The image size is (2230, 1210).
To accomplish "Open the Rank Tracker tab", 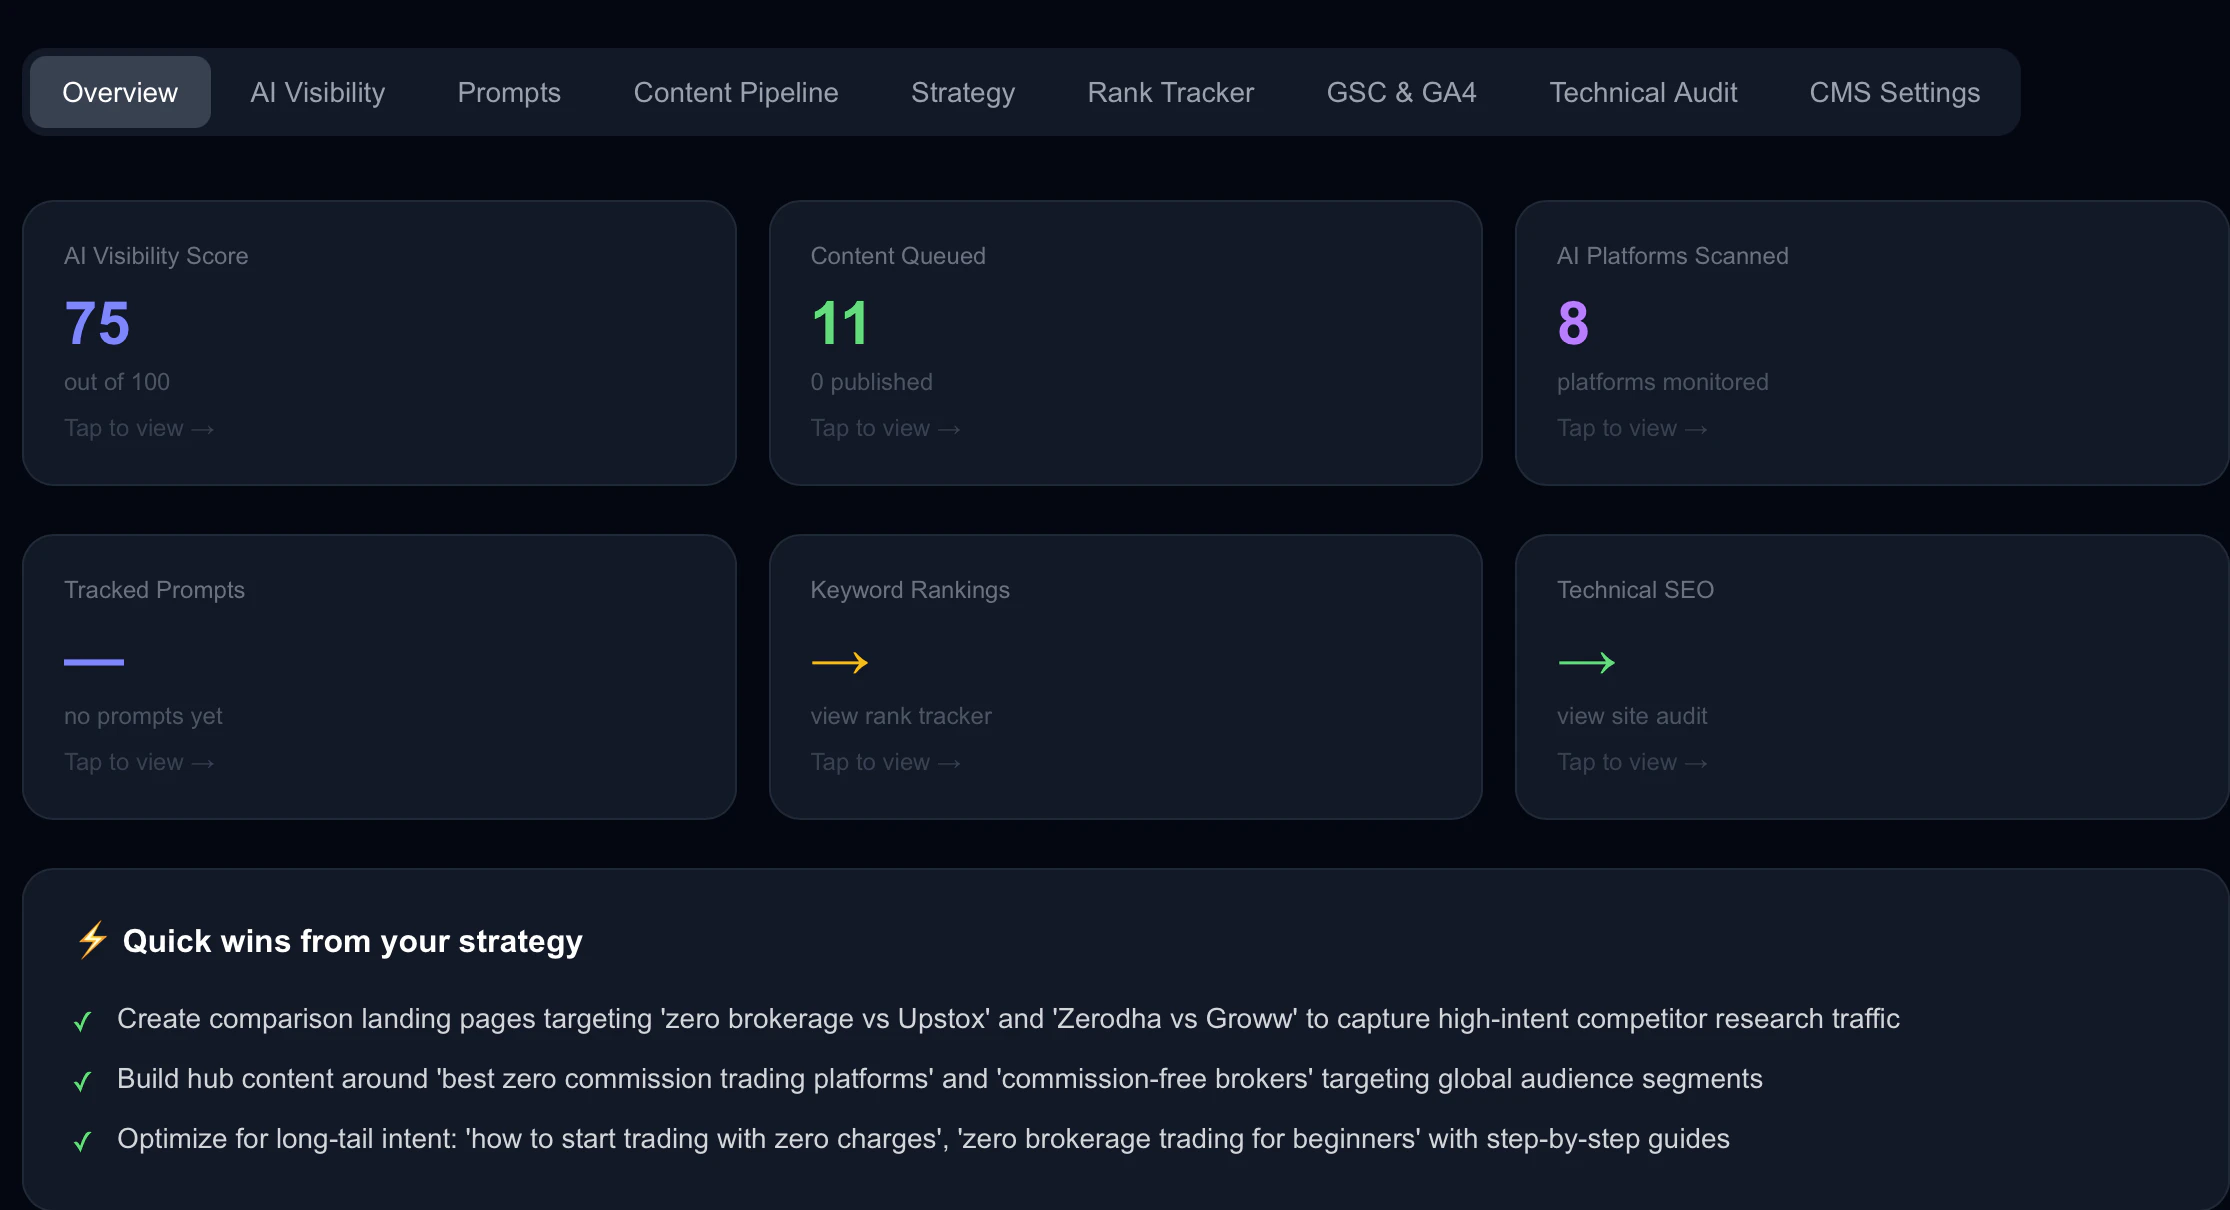I will pyautogui.click(x=1171, y=92).
